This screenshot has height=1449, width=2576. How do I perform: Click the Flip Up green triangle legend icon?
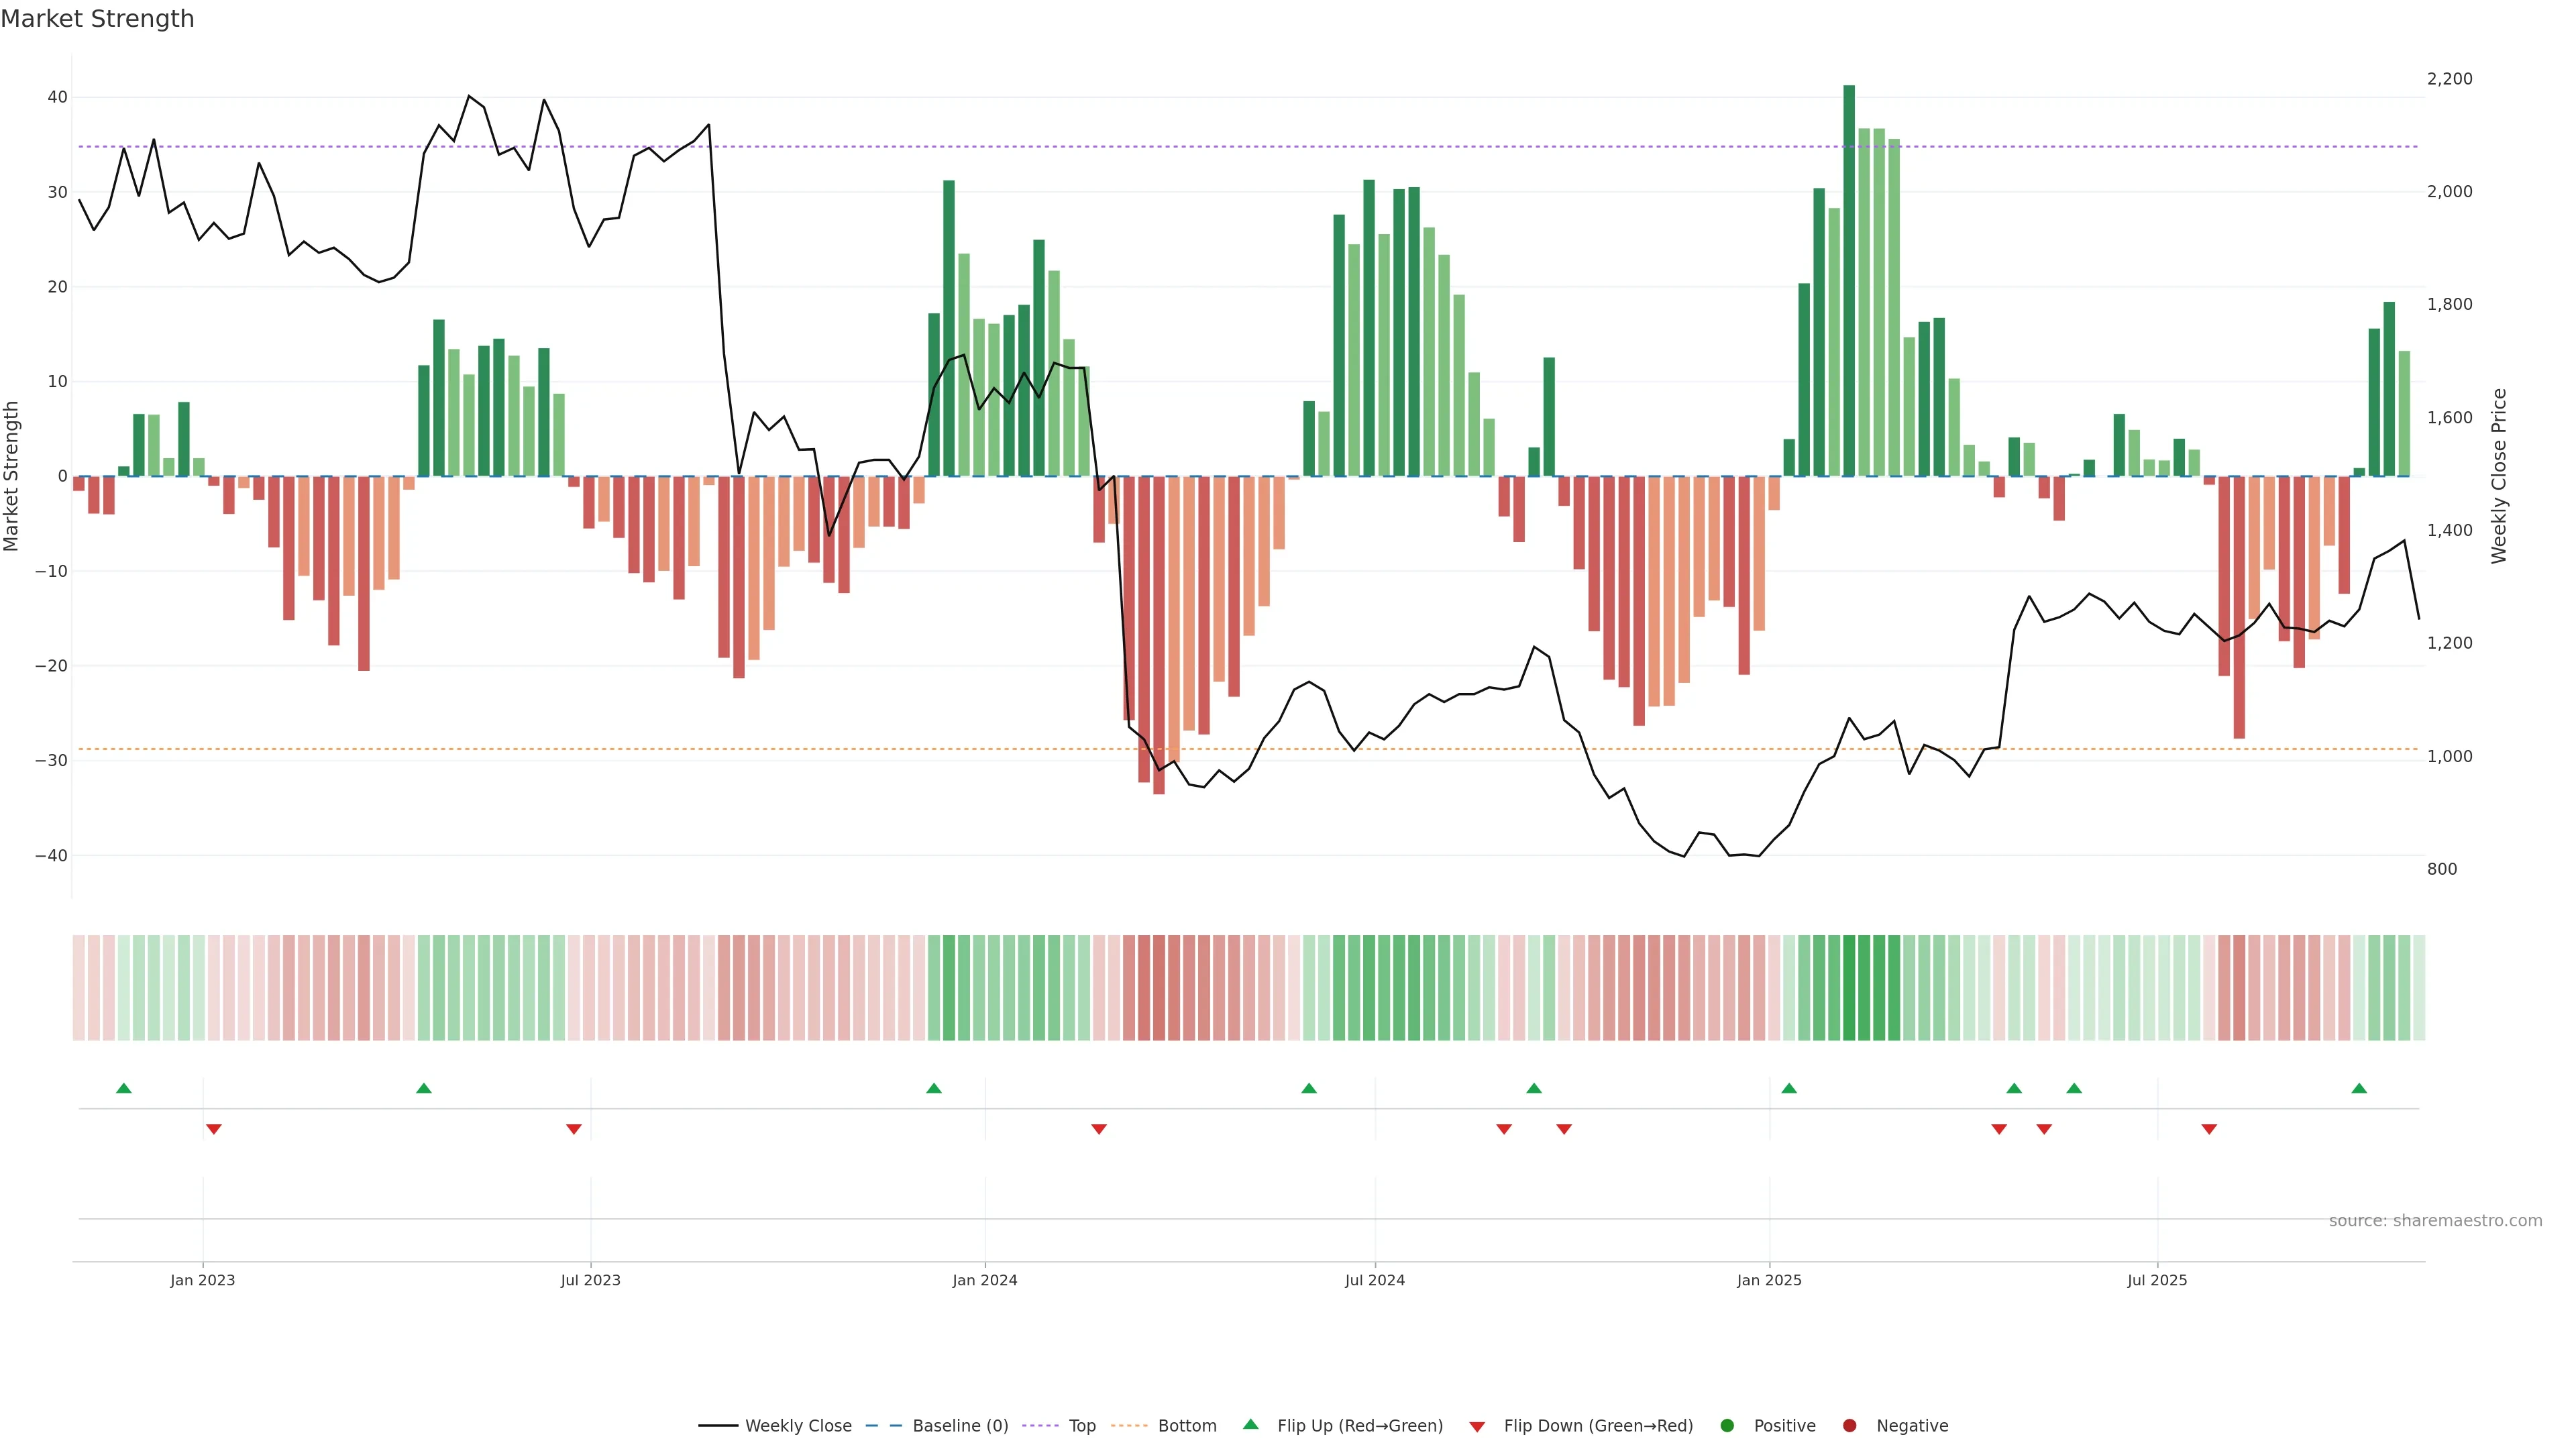1250,1425
